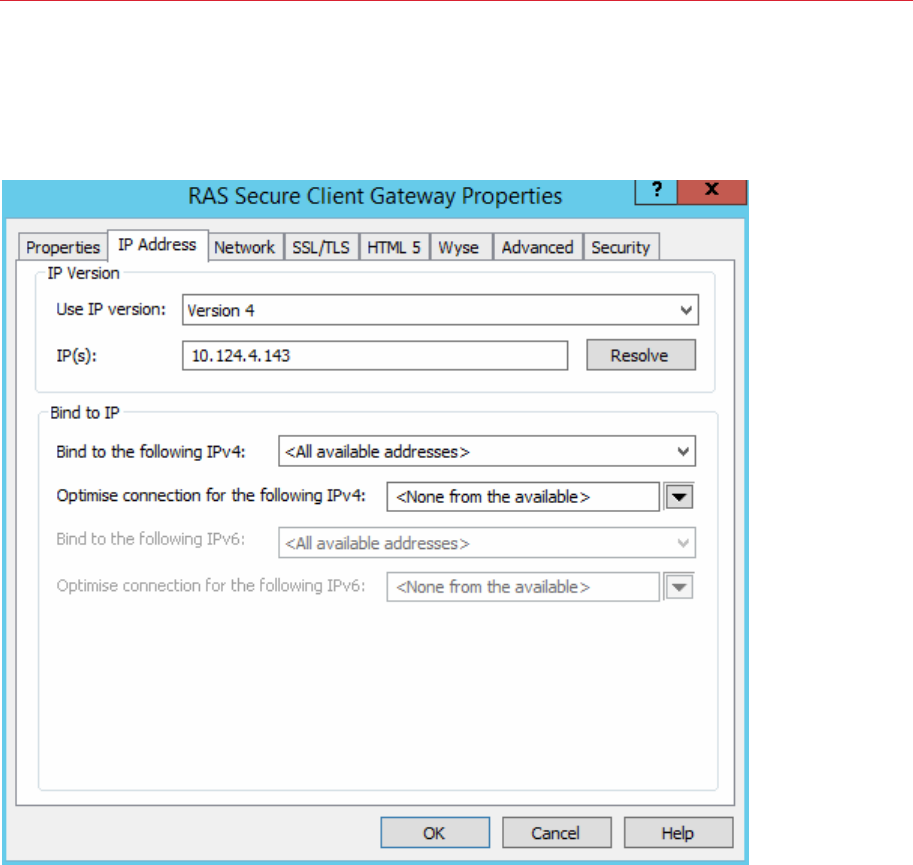Expand Optimise connection IPv6 dropdown arrow
The height and width of the screenshot is (865, 913).
679,587
